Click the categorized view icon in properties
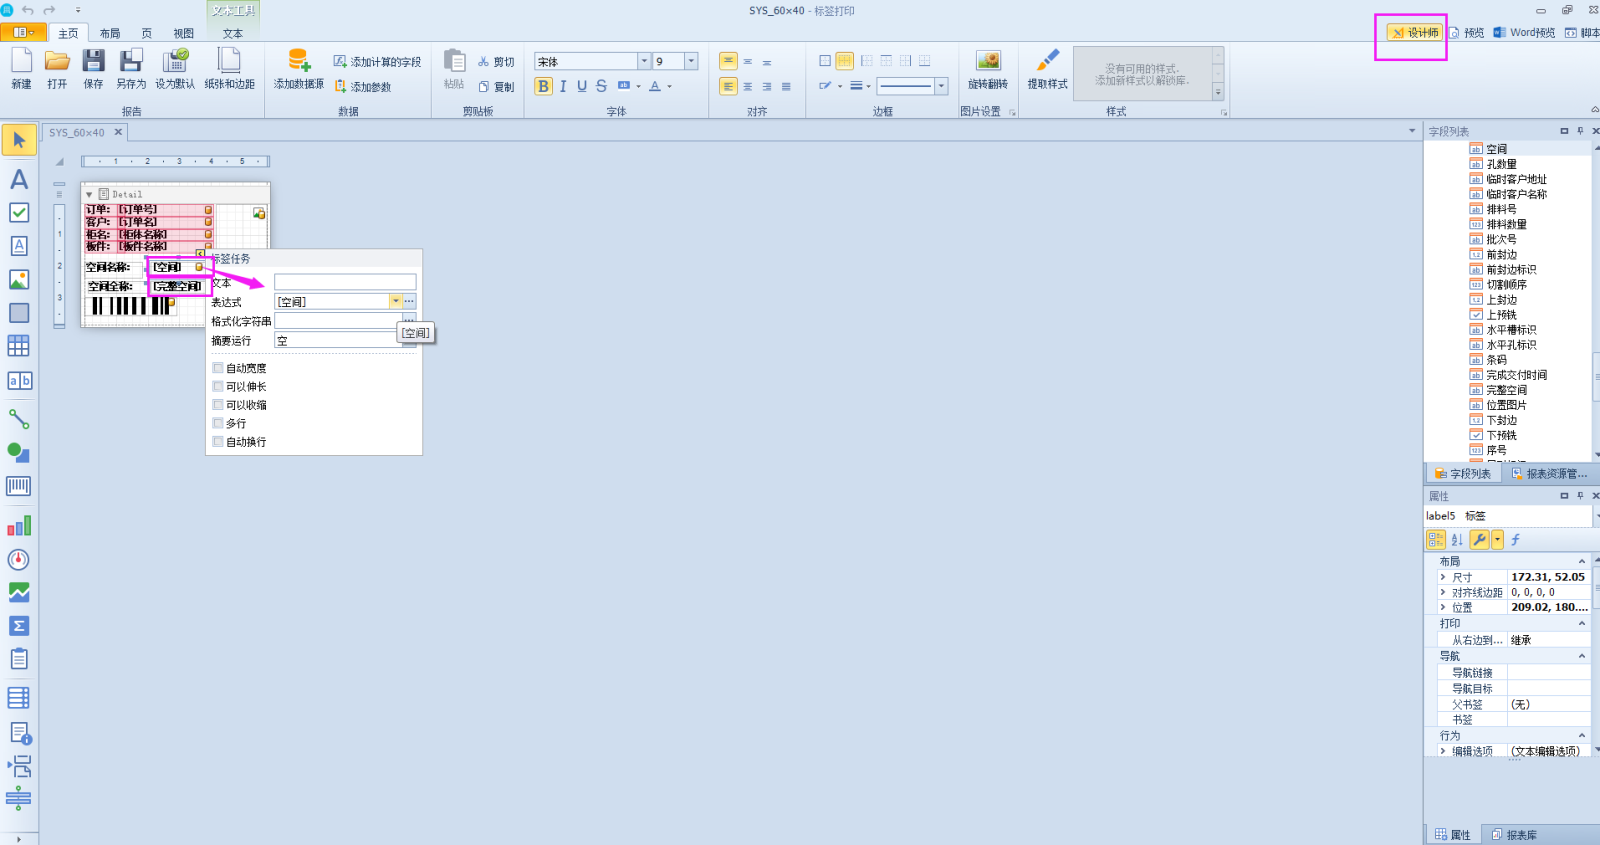The image size is (1600, 845). (1436, 540)
